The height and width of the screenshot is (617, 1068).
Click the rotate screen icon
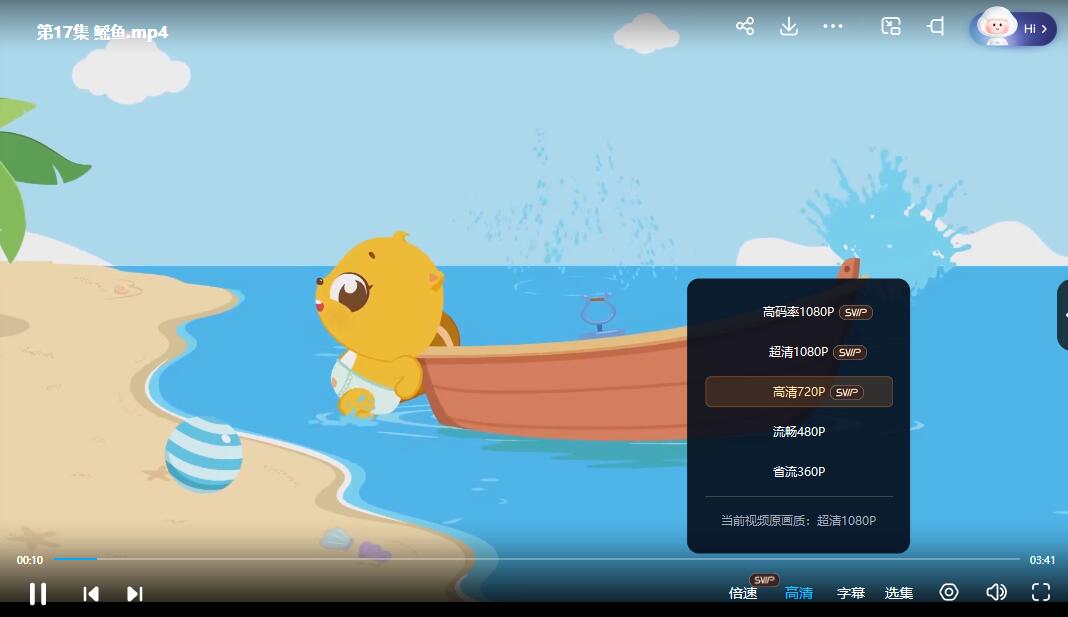[936, 27]
